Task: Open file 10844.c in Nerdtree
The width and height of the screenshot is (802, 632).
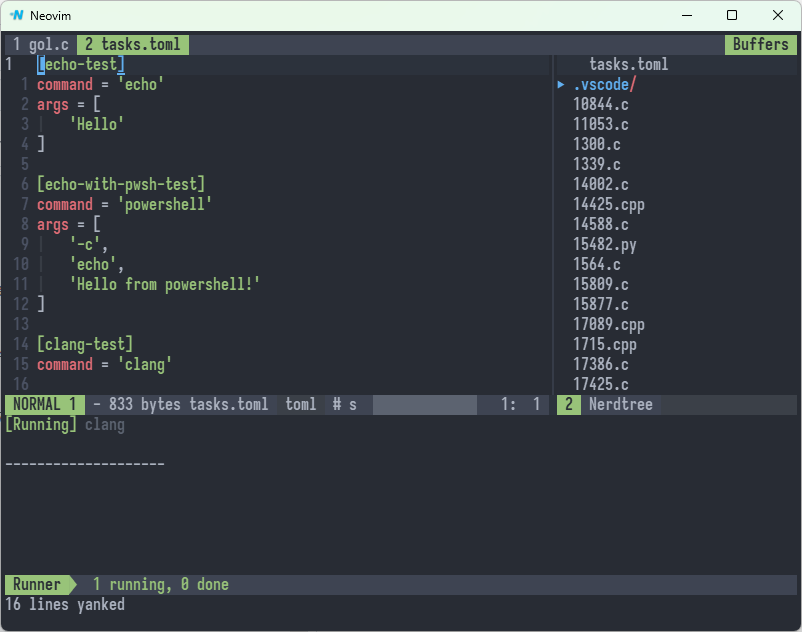Action: (600, 104)
